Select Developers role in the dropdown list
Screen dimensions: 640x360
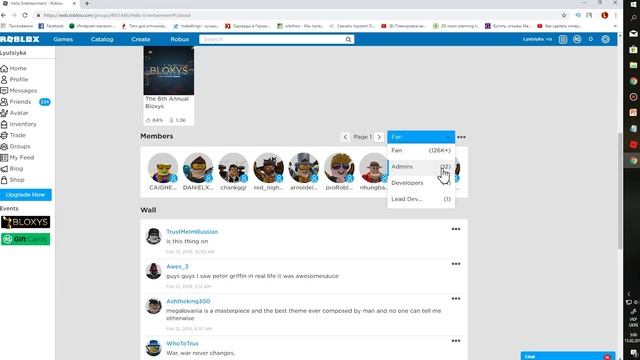tap(421, 183)
